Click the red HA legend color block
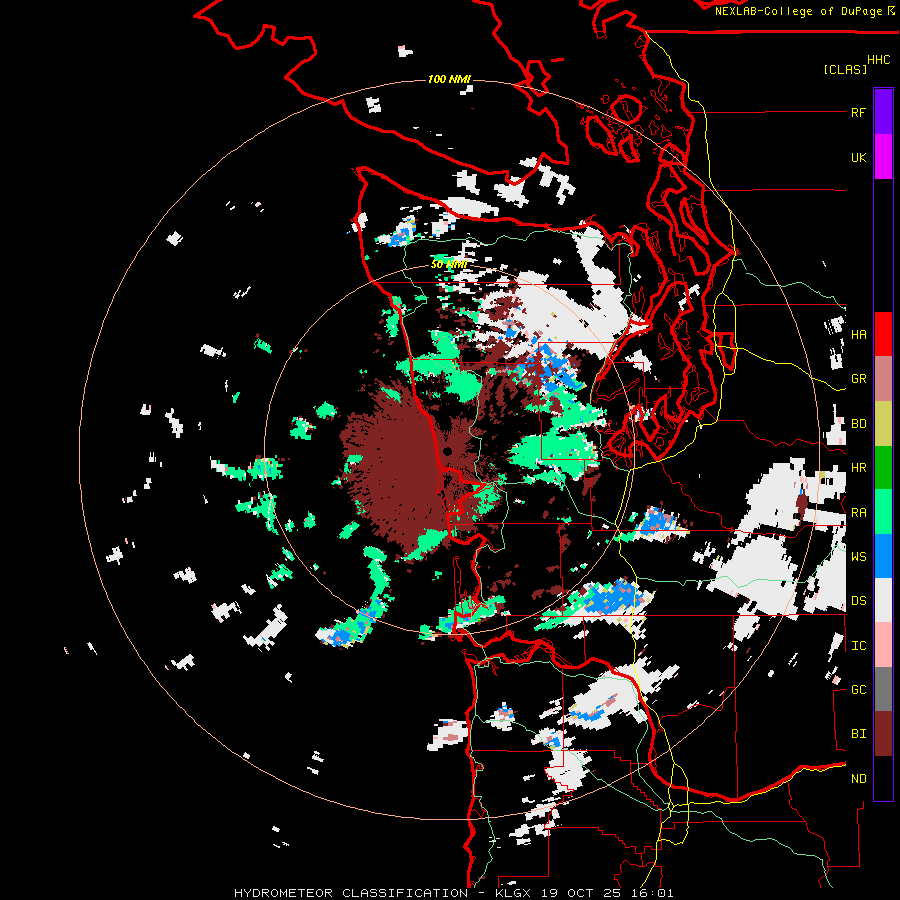Viewport: 900px width, 900px height. tap(883, 334)
